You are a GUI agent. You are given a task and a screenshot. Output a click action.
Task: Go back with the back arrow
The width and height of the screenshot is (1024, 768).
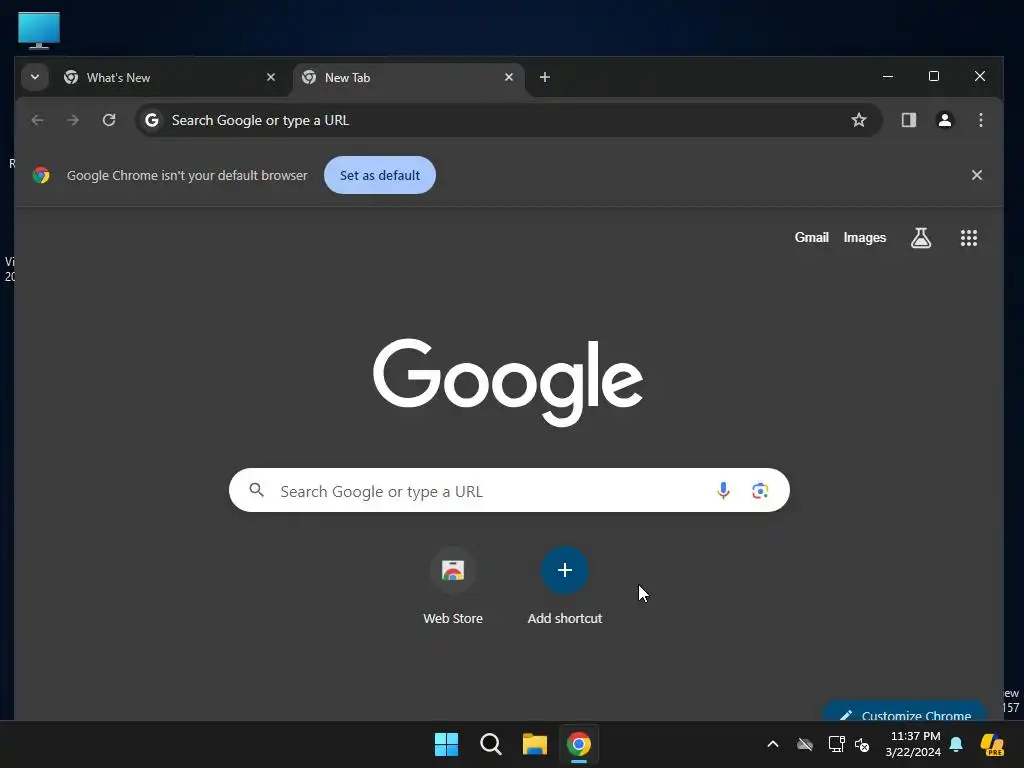37,120
